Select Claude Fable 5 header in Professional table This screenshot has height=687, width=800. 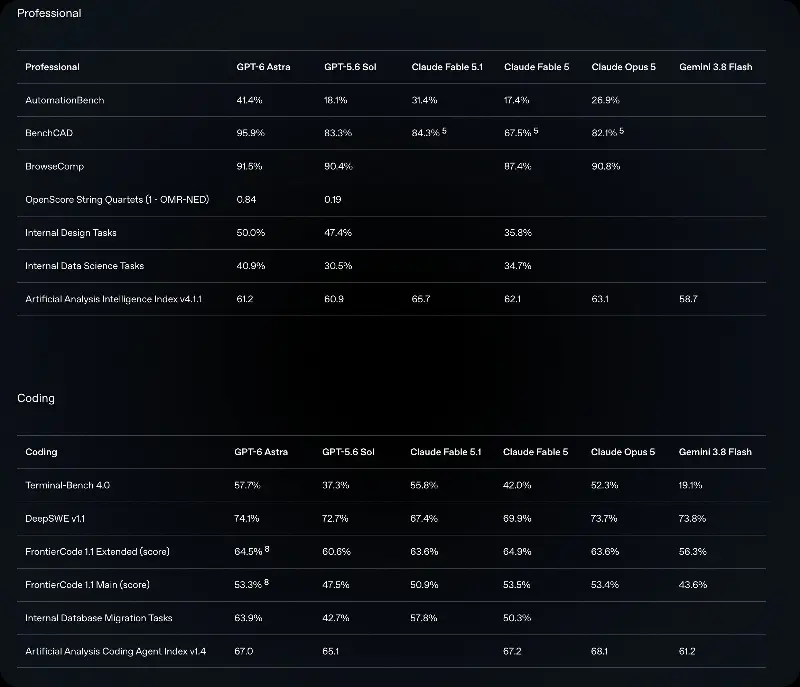[x=536, y=67]
